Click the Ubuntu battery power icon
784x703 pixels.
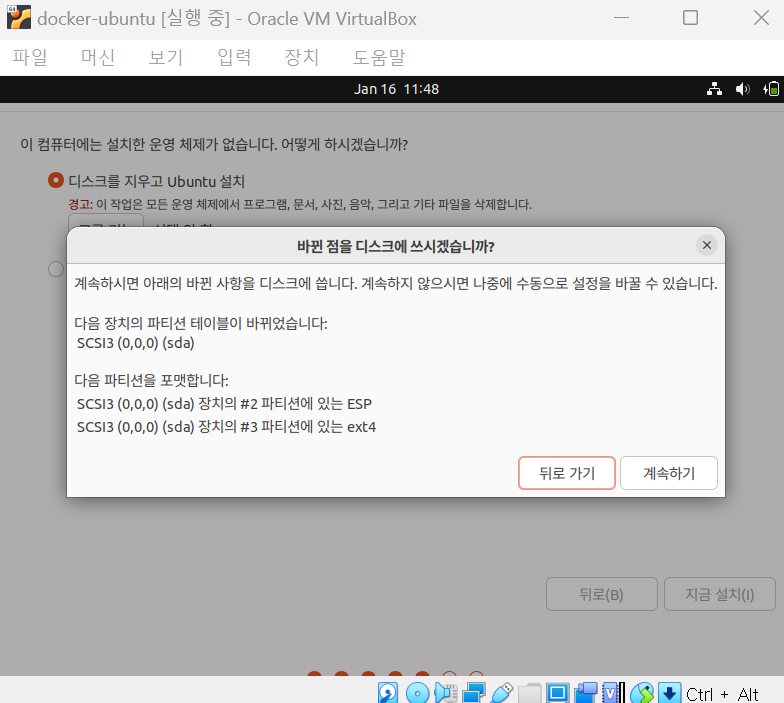[x=770, y=90]
